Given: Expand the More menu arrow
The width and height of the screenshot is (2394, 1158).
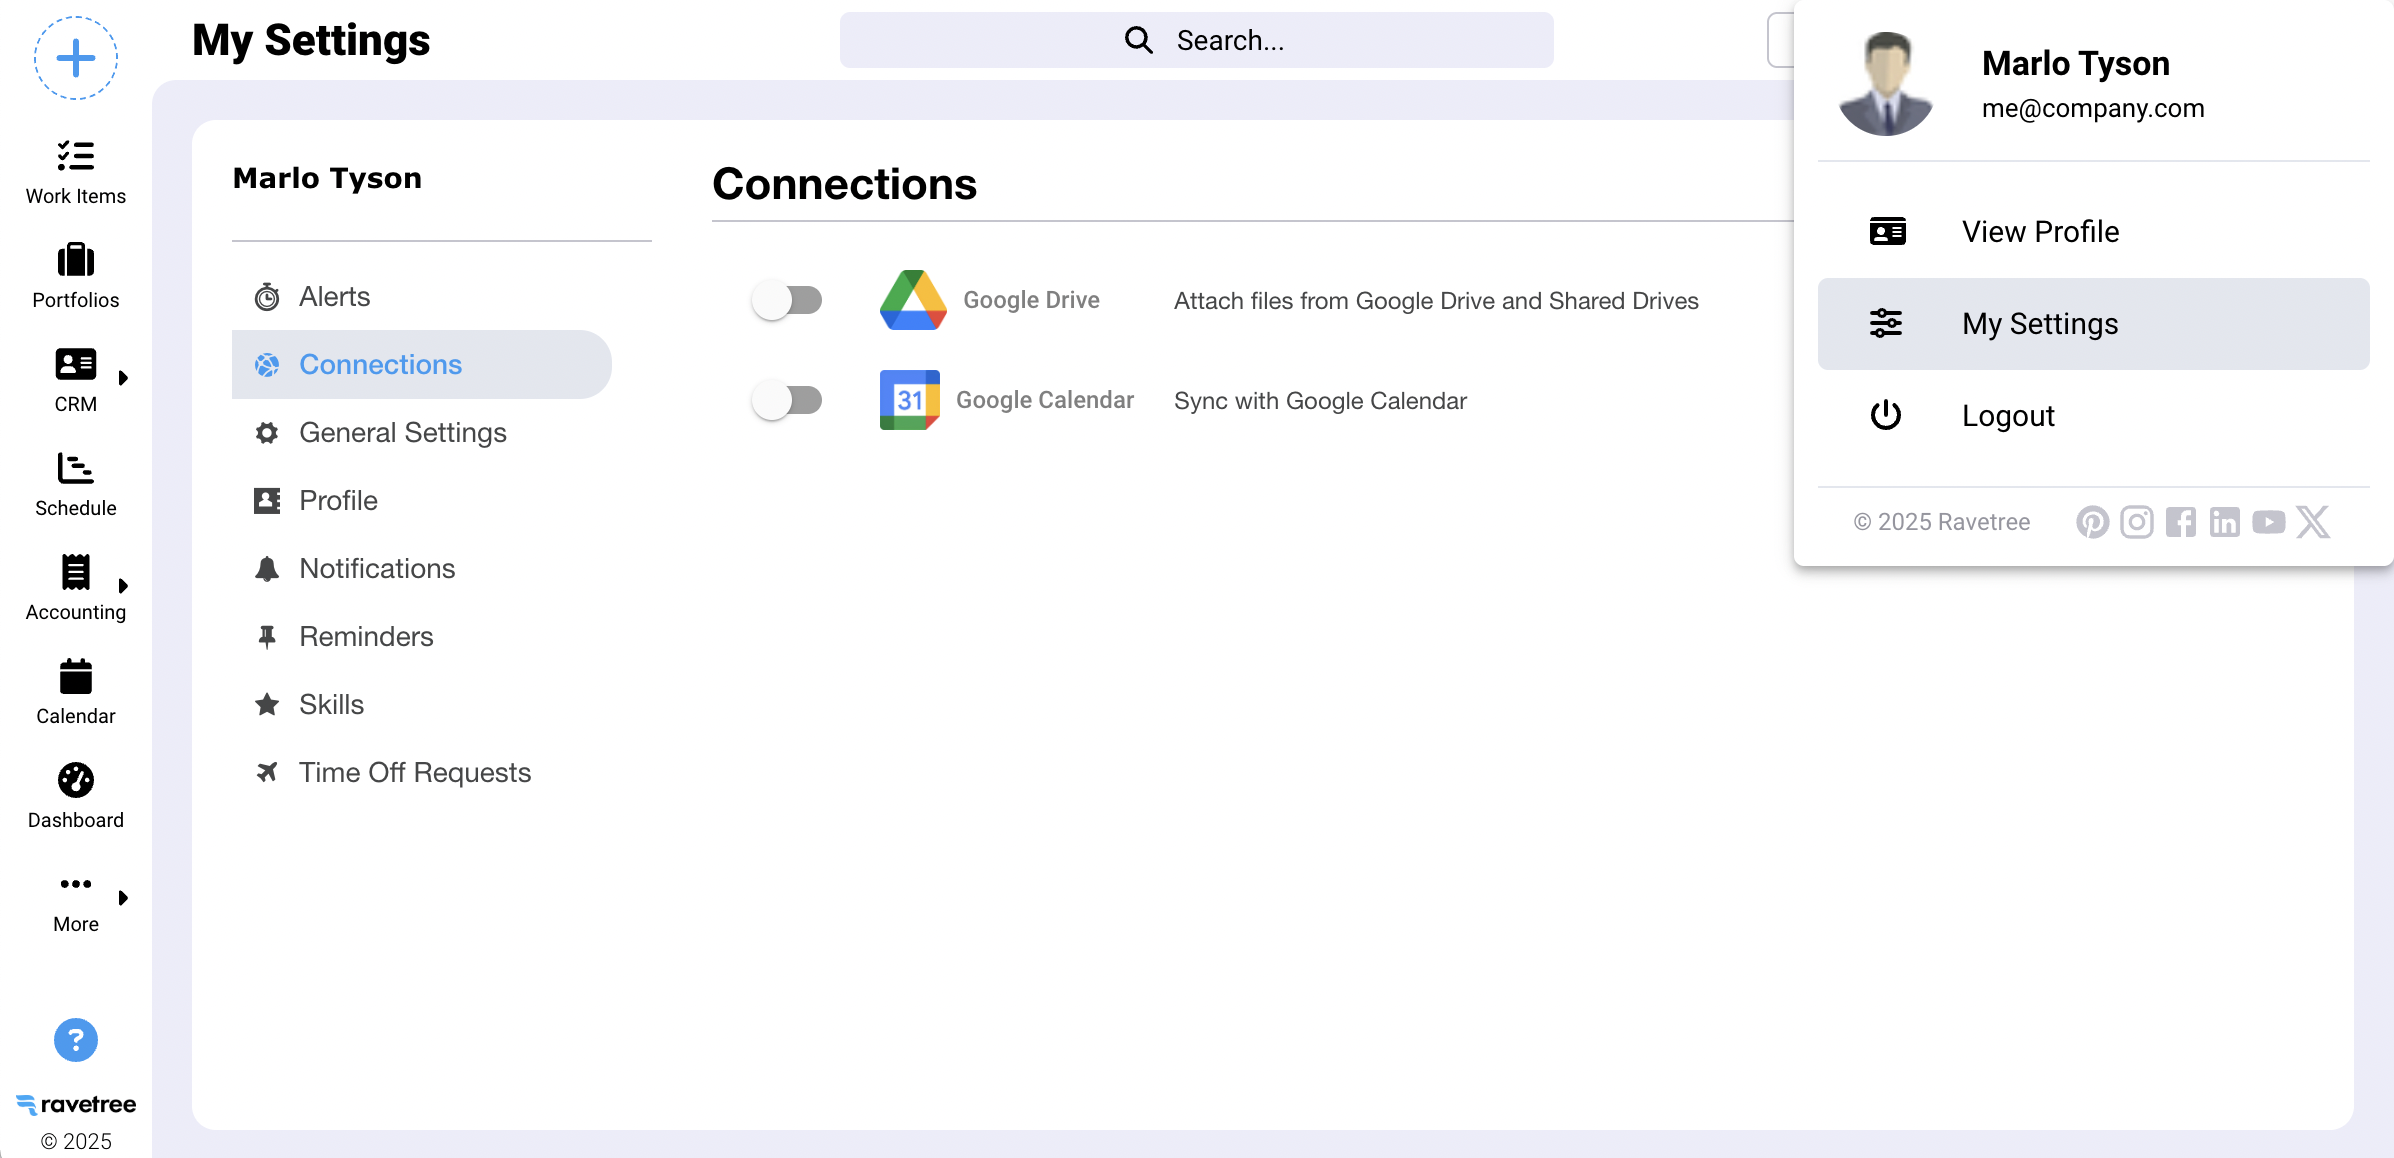Looking at the screenshot, I should coord(123,898).
